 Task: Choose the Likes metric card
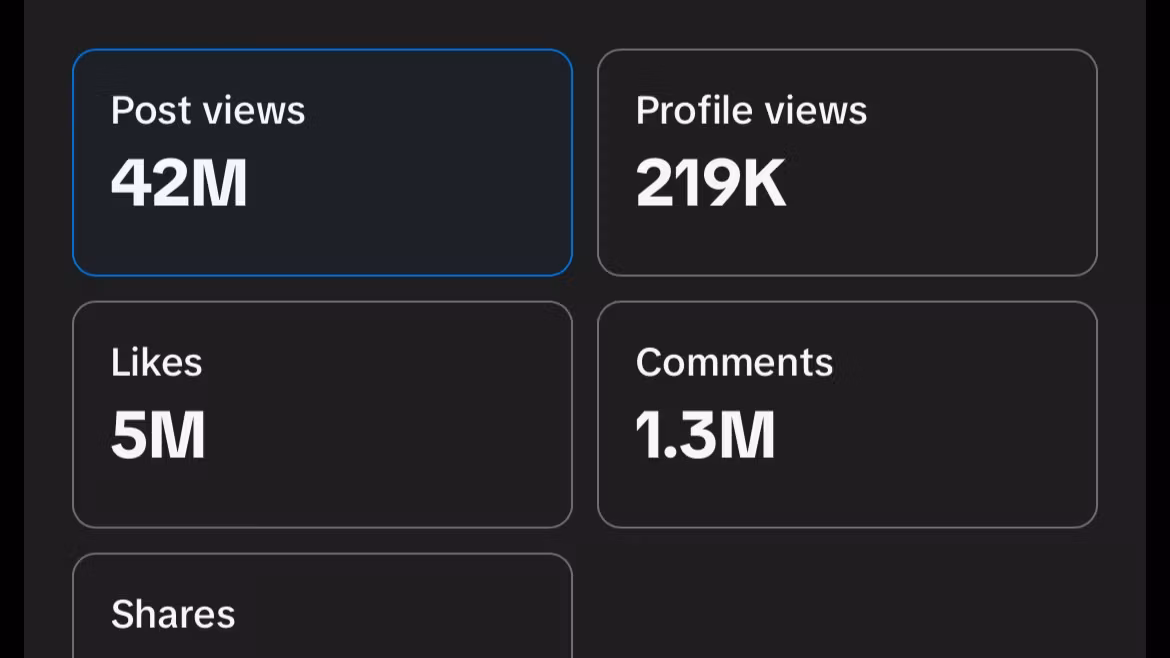click(322, 414)
